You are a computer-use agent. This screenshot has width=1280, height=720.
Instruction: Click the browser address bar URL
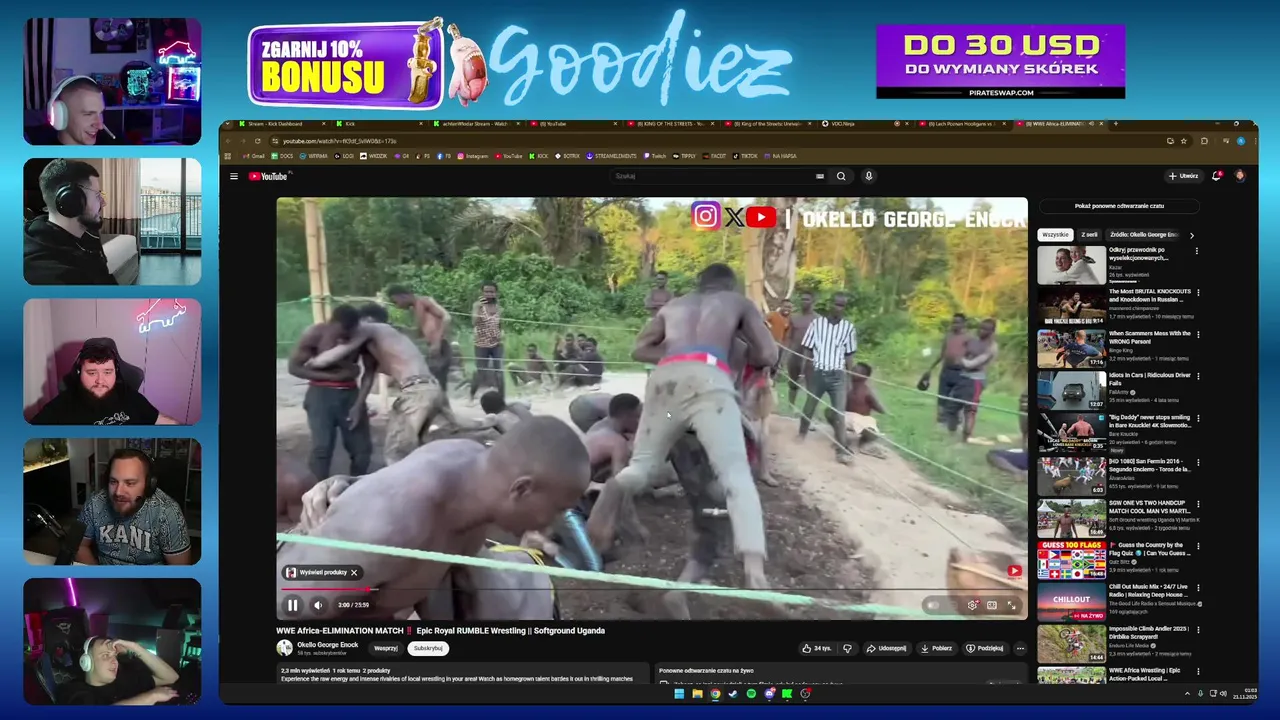pos(340,141)
